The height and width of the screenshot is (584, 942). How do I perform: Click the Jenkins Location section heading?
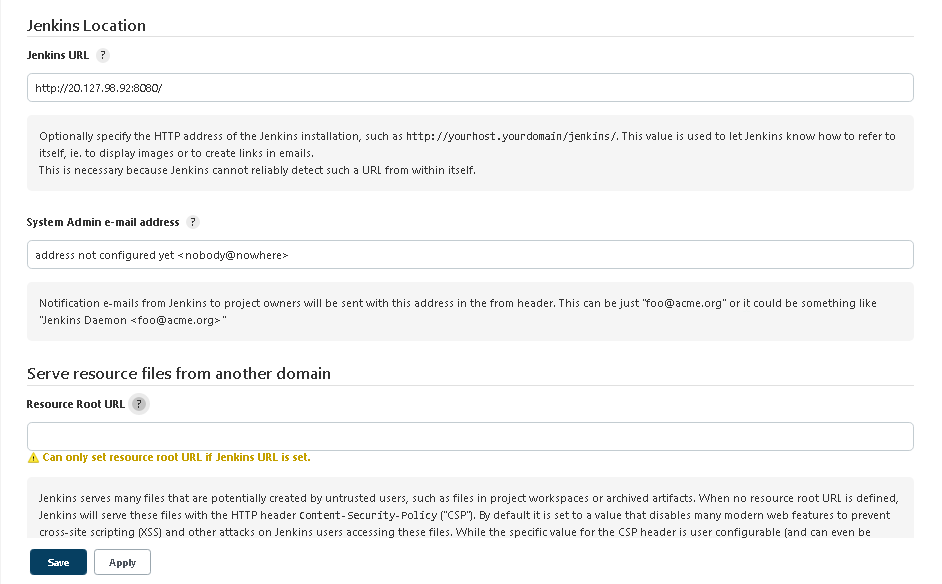coord(86,26)
